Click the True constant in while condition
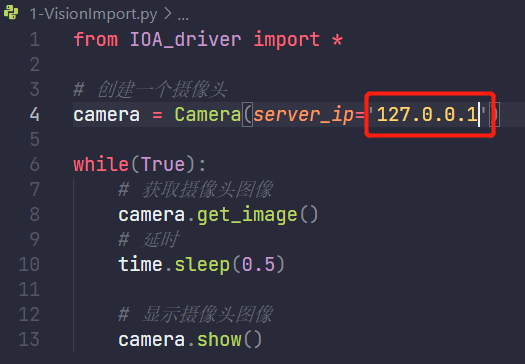The height and width of the screenshot is (364, 525). pos(163,164)
